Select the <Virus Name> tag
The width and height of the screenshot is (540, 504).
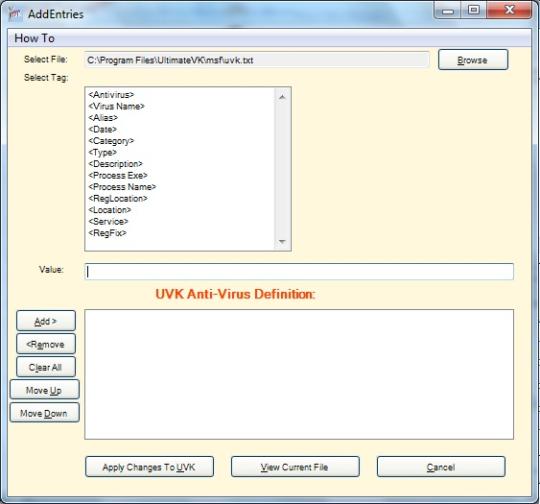point(116,106)
